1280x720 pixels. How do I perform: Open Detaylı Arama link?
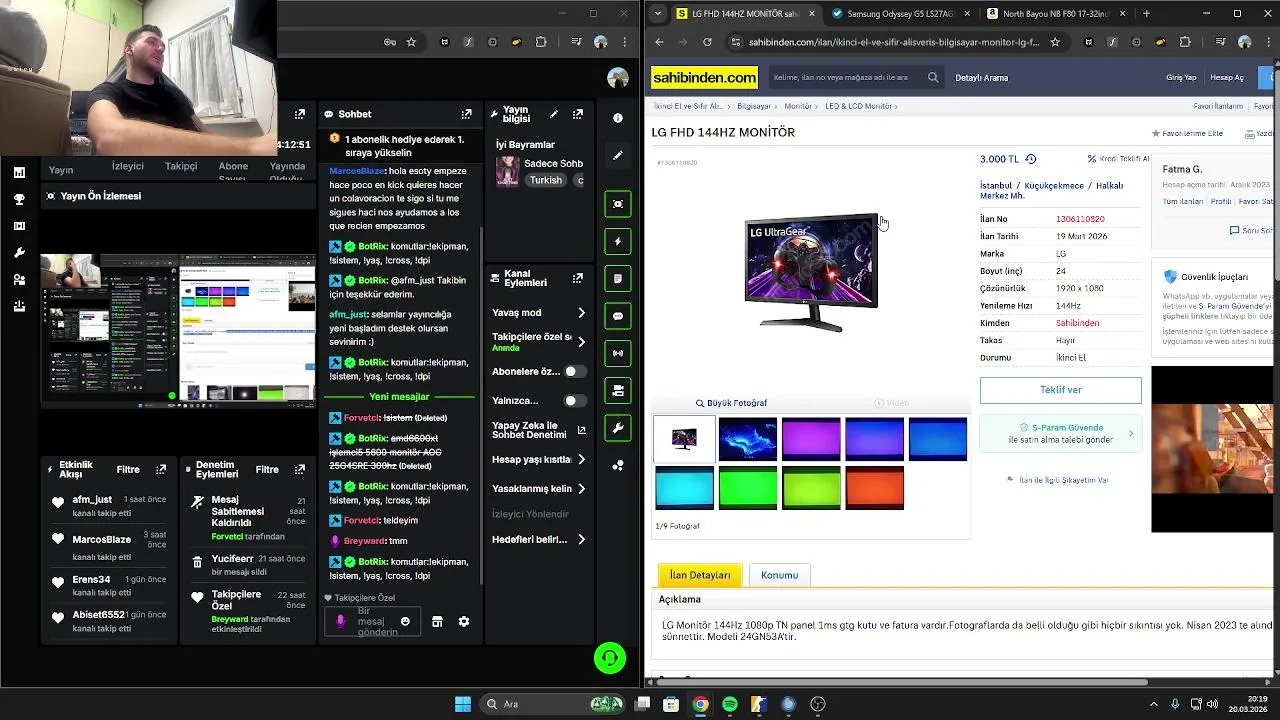point(981,78)
